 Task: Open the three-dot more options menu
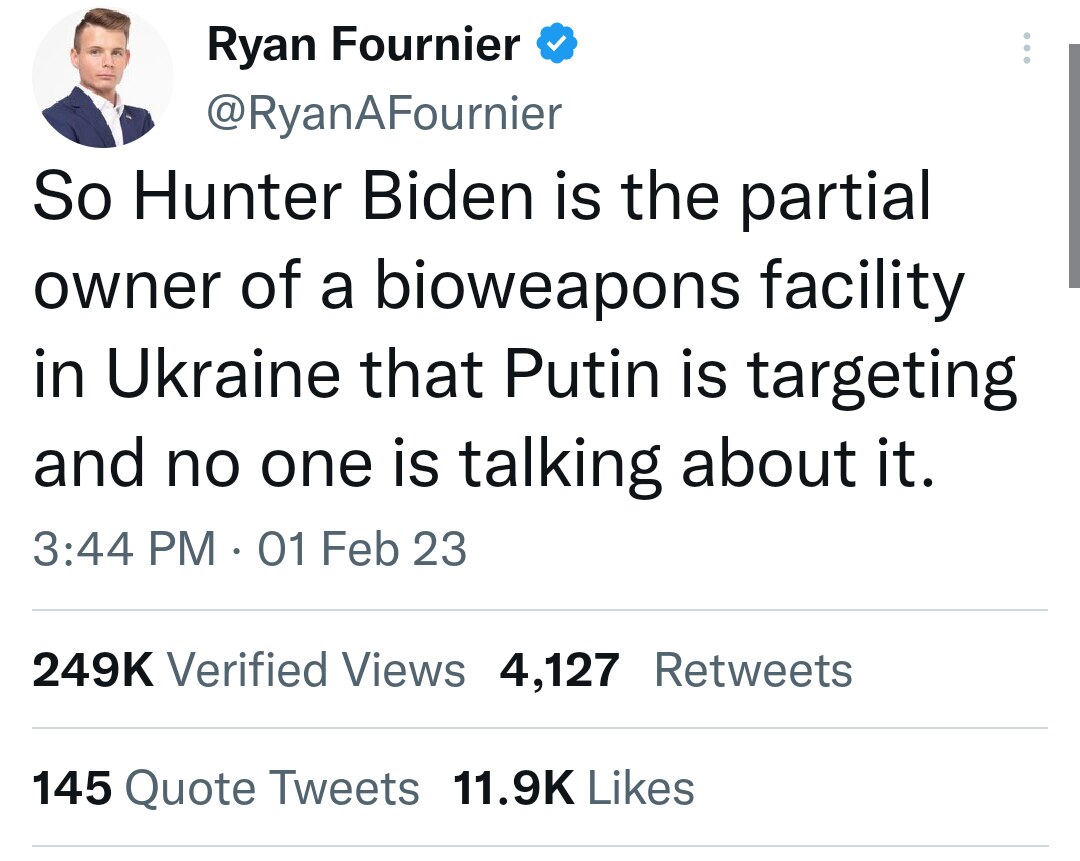tap(1026, 46)
